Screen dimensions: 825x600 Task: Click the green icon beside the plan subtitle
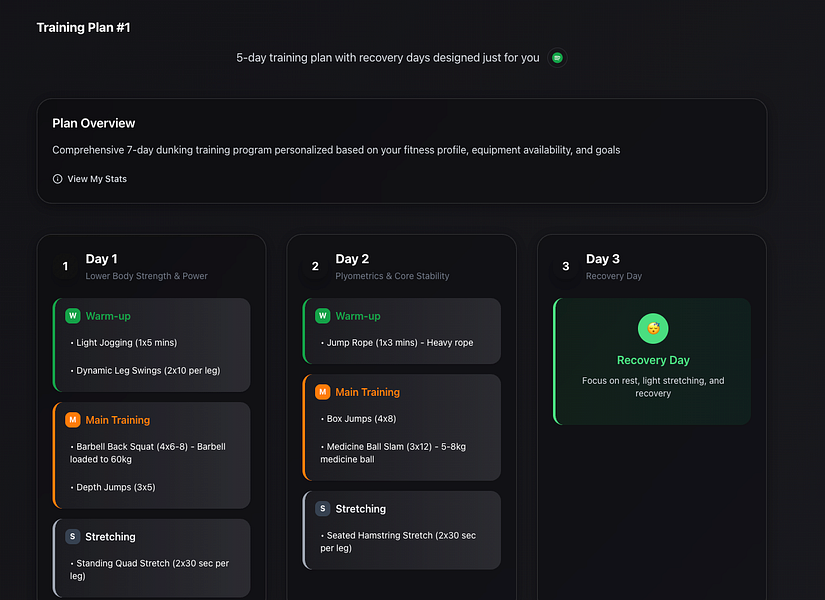click(558, 58)
